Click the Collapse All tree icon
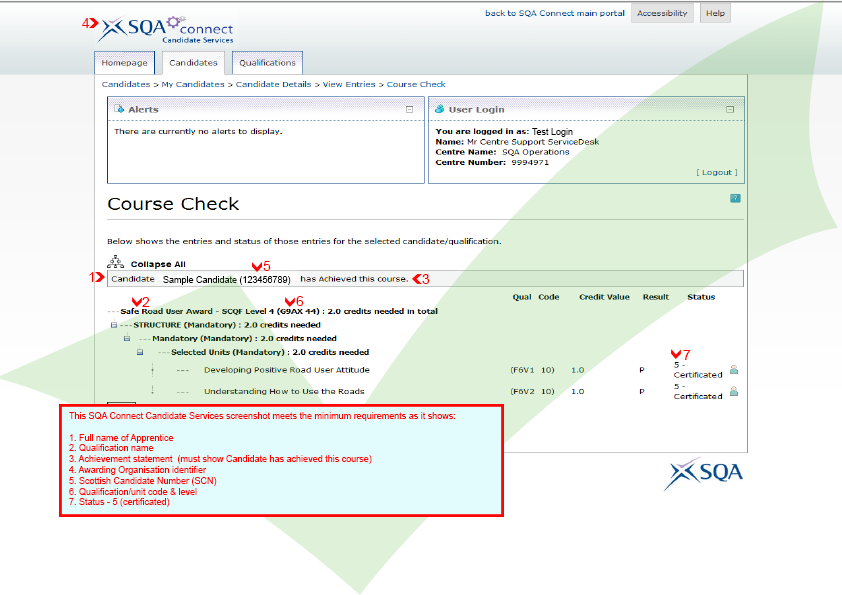 click(x=116, y=262)
